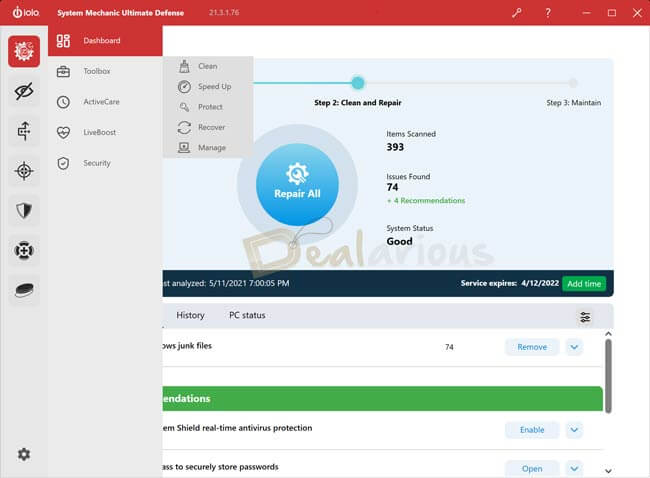Screen dimensions: 650x478
Task: Choose Protect from the Toolbox submenu
Action: pos(208,107)
